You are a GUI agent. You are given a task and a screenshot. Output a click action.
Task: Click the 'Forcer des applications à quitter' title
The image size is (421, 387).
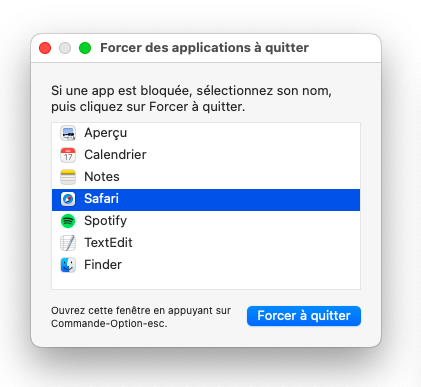[204, 48]
